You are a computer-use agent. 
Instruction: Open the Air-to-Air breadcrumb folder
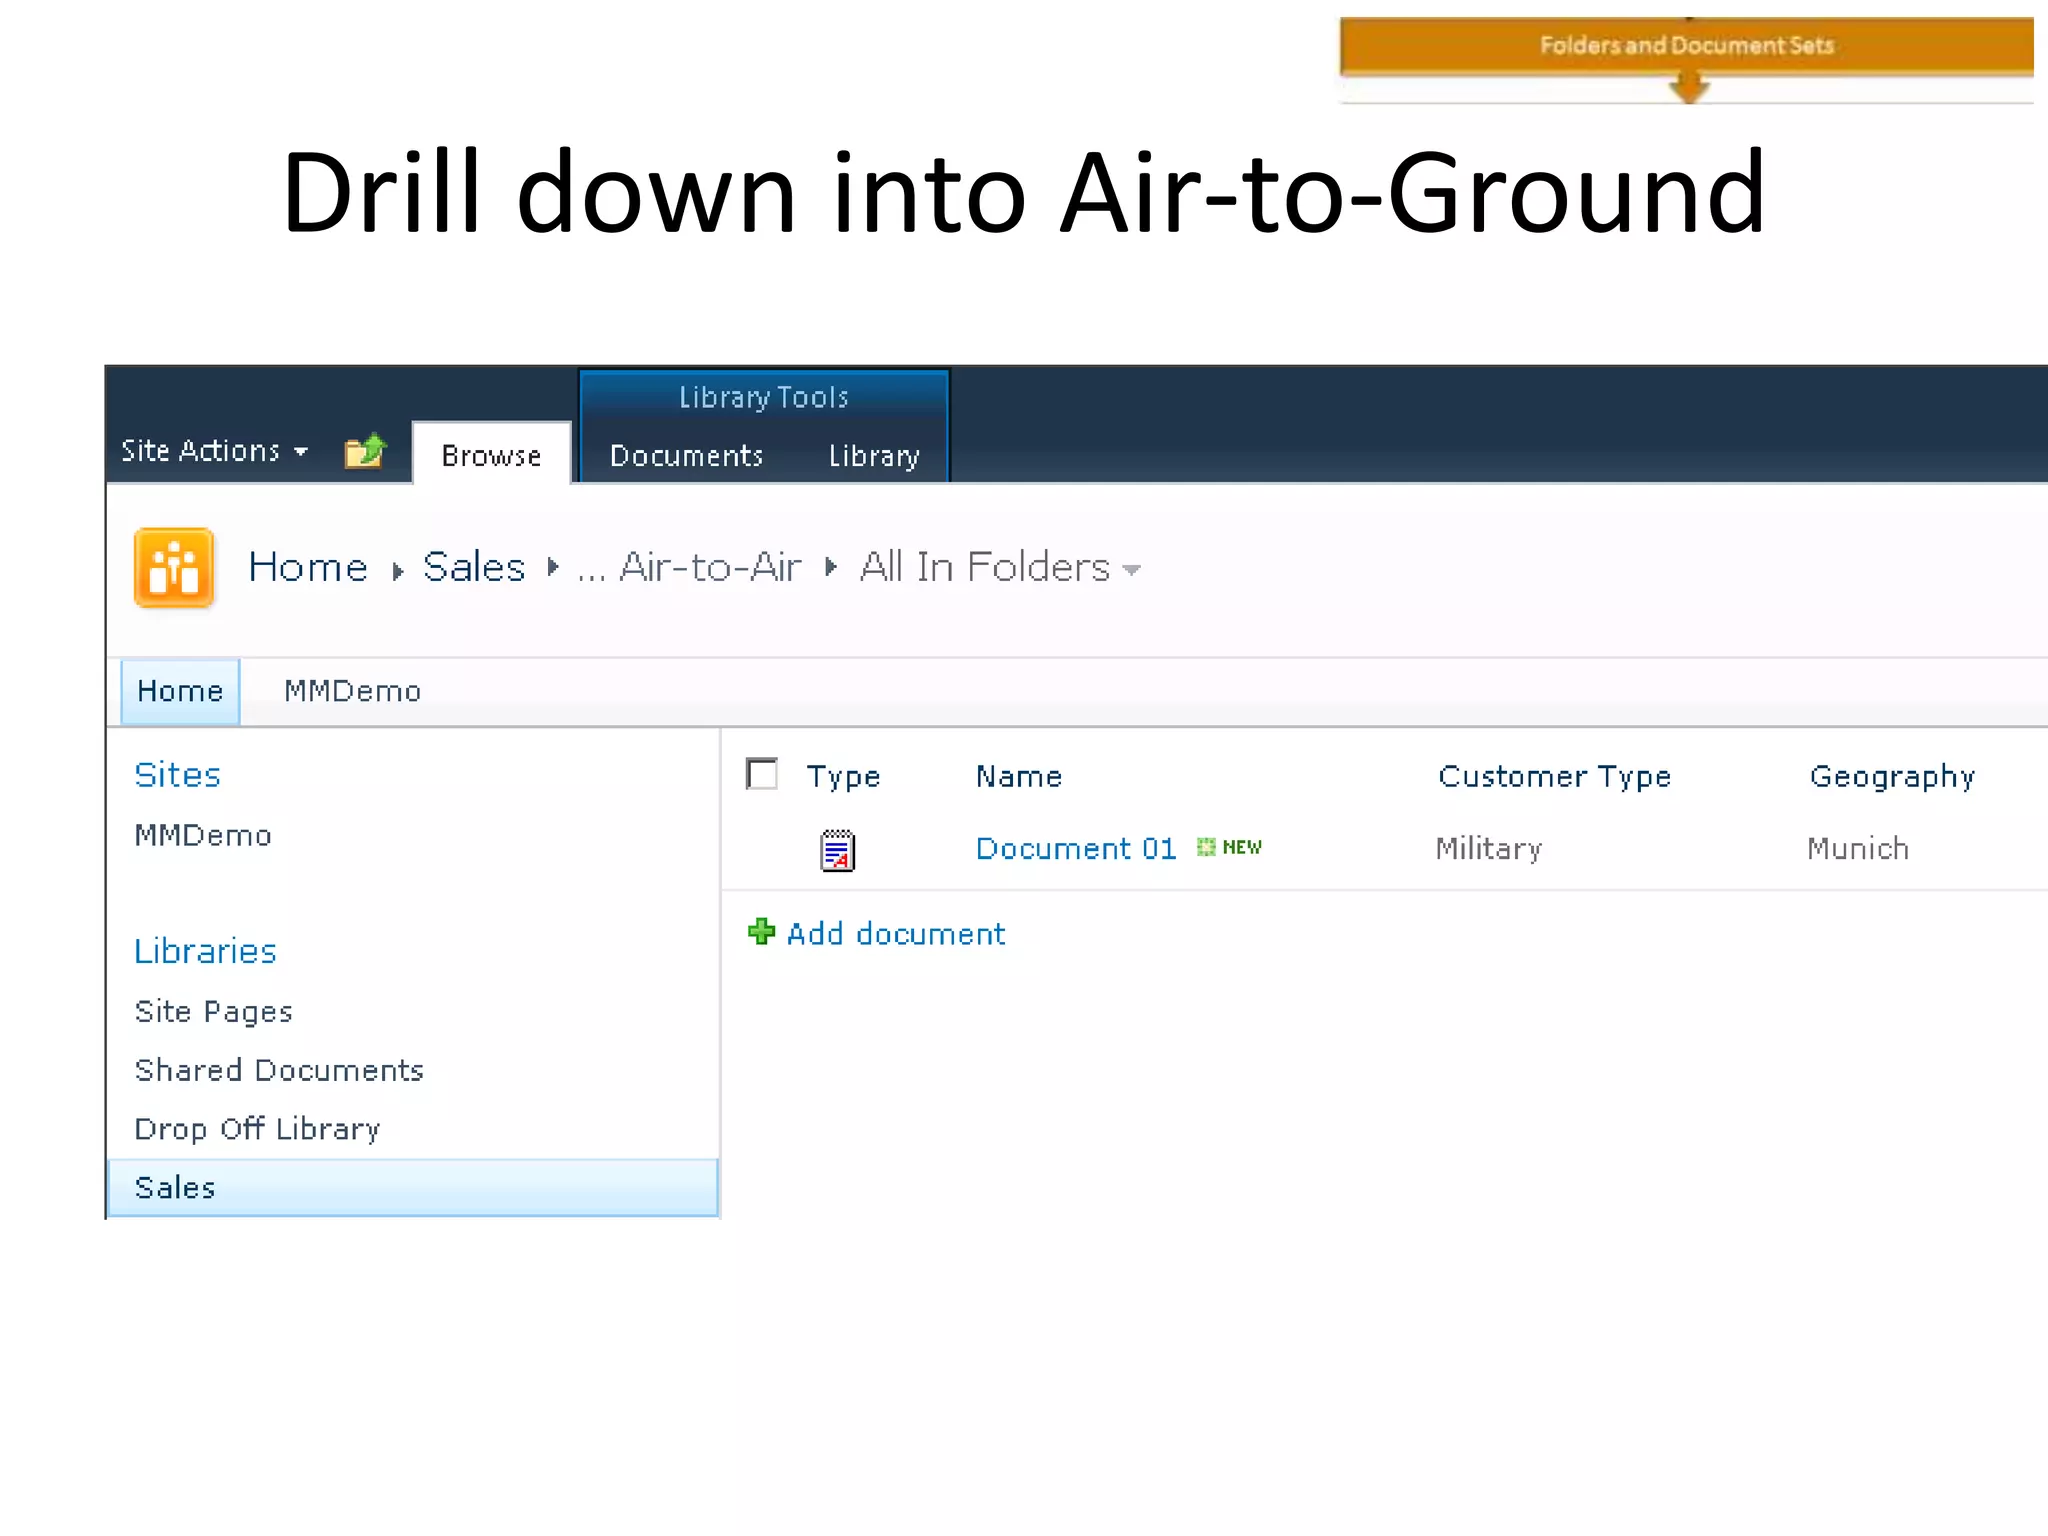[x=710, y=567]
